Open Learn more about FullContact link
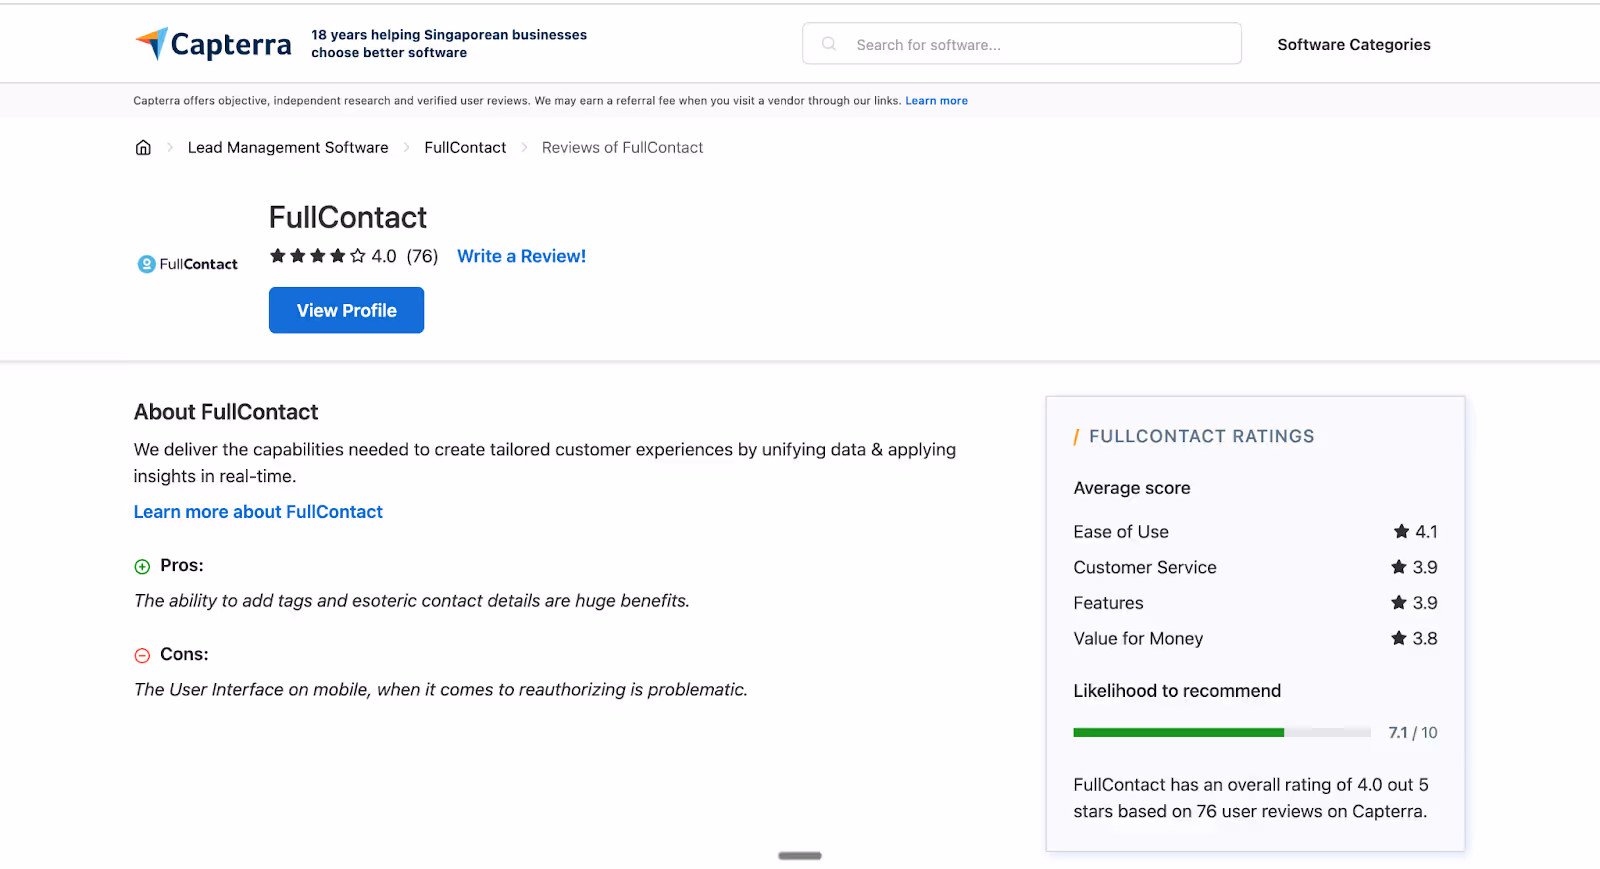1600x869 pixels. pyautogui.click(x=258, y=512)
